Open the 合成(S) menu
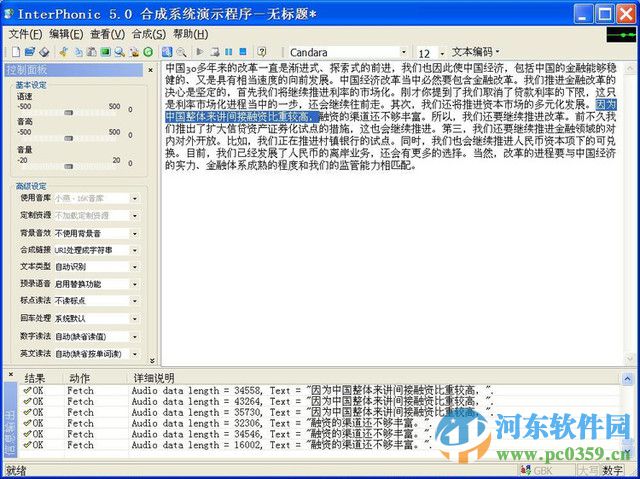The height and width of the screenshot is (479, 640). [149, 34]
